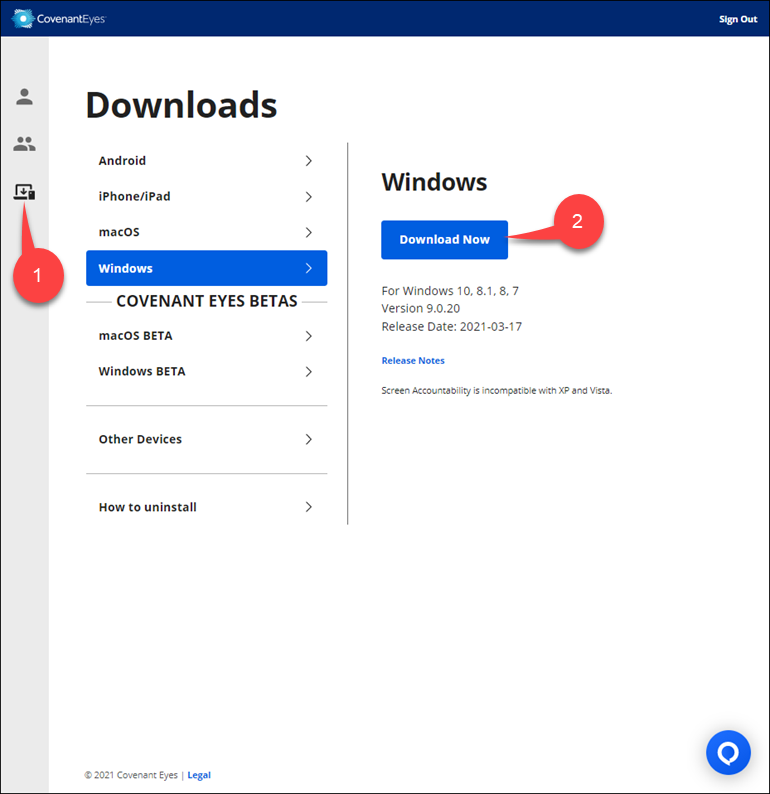770x794 pixels.
Task: Click Release Date: 2021-03-17 text
Action: point(452,327)
